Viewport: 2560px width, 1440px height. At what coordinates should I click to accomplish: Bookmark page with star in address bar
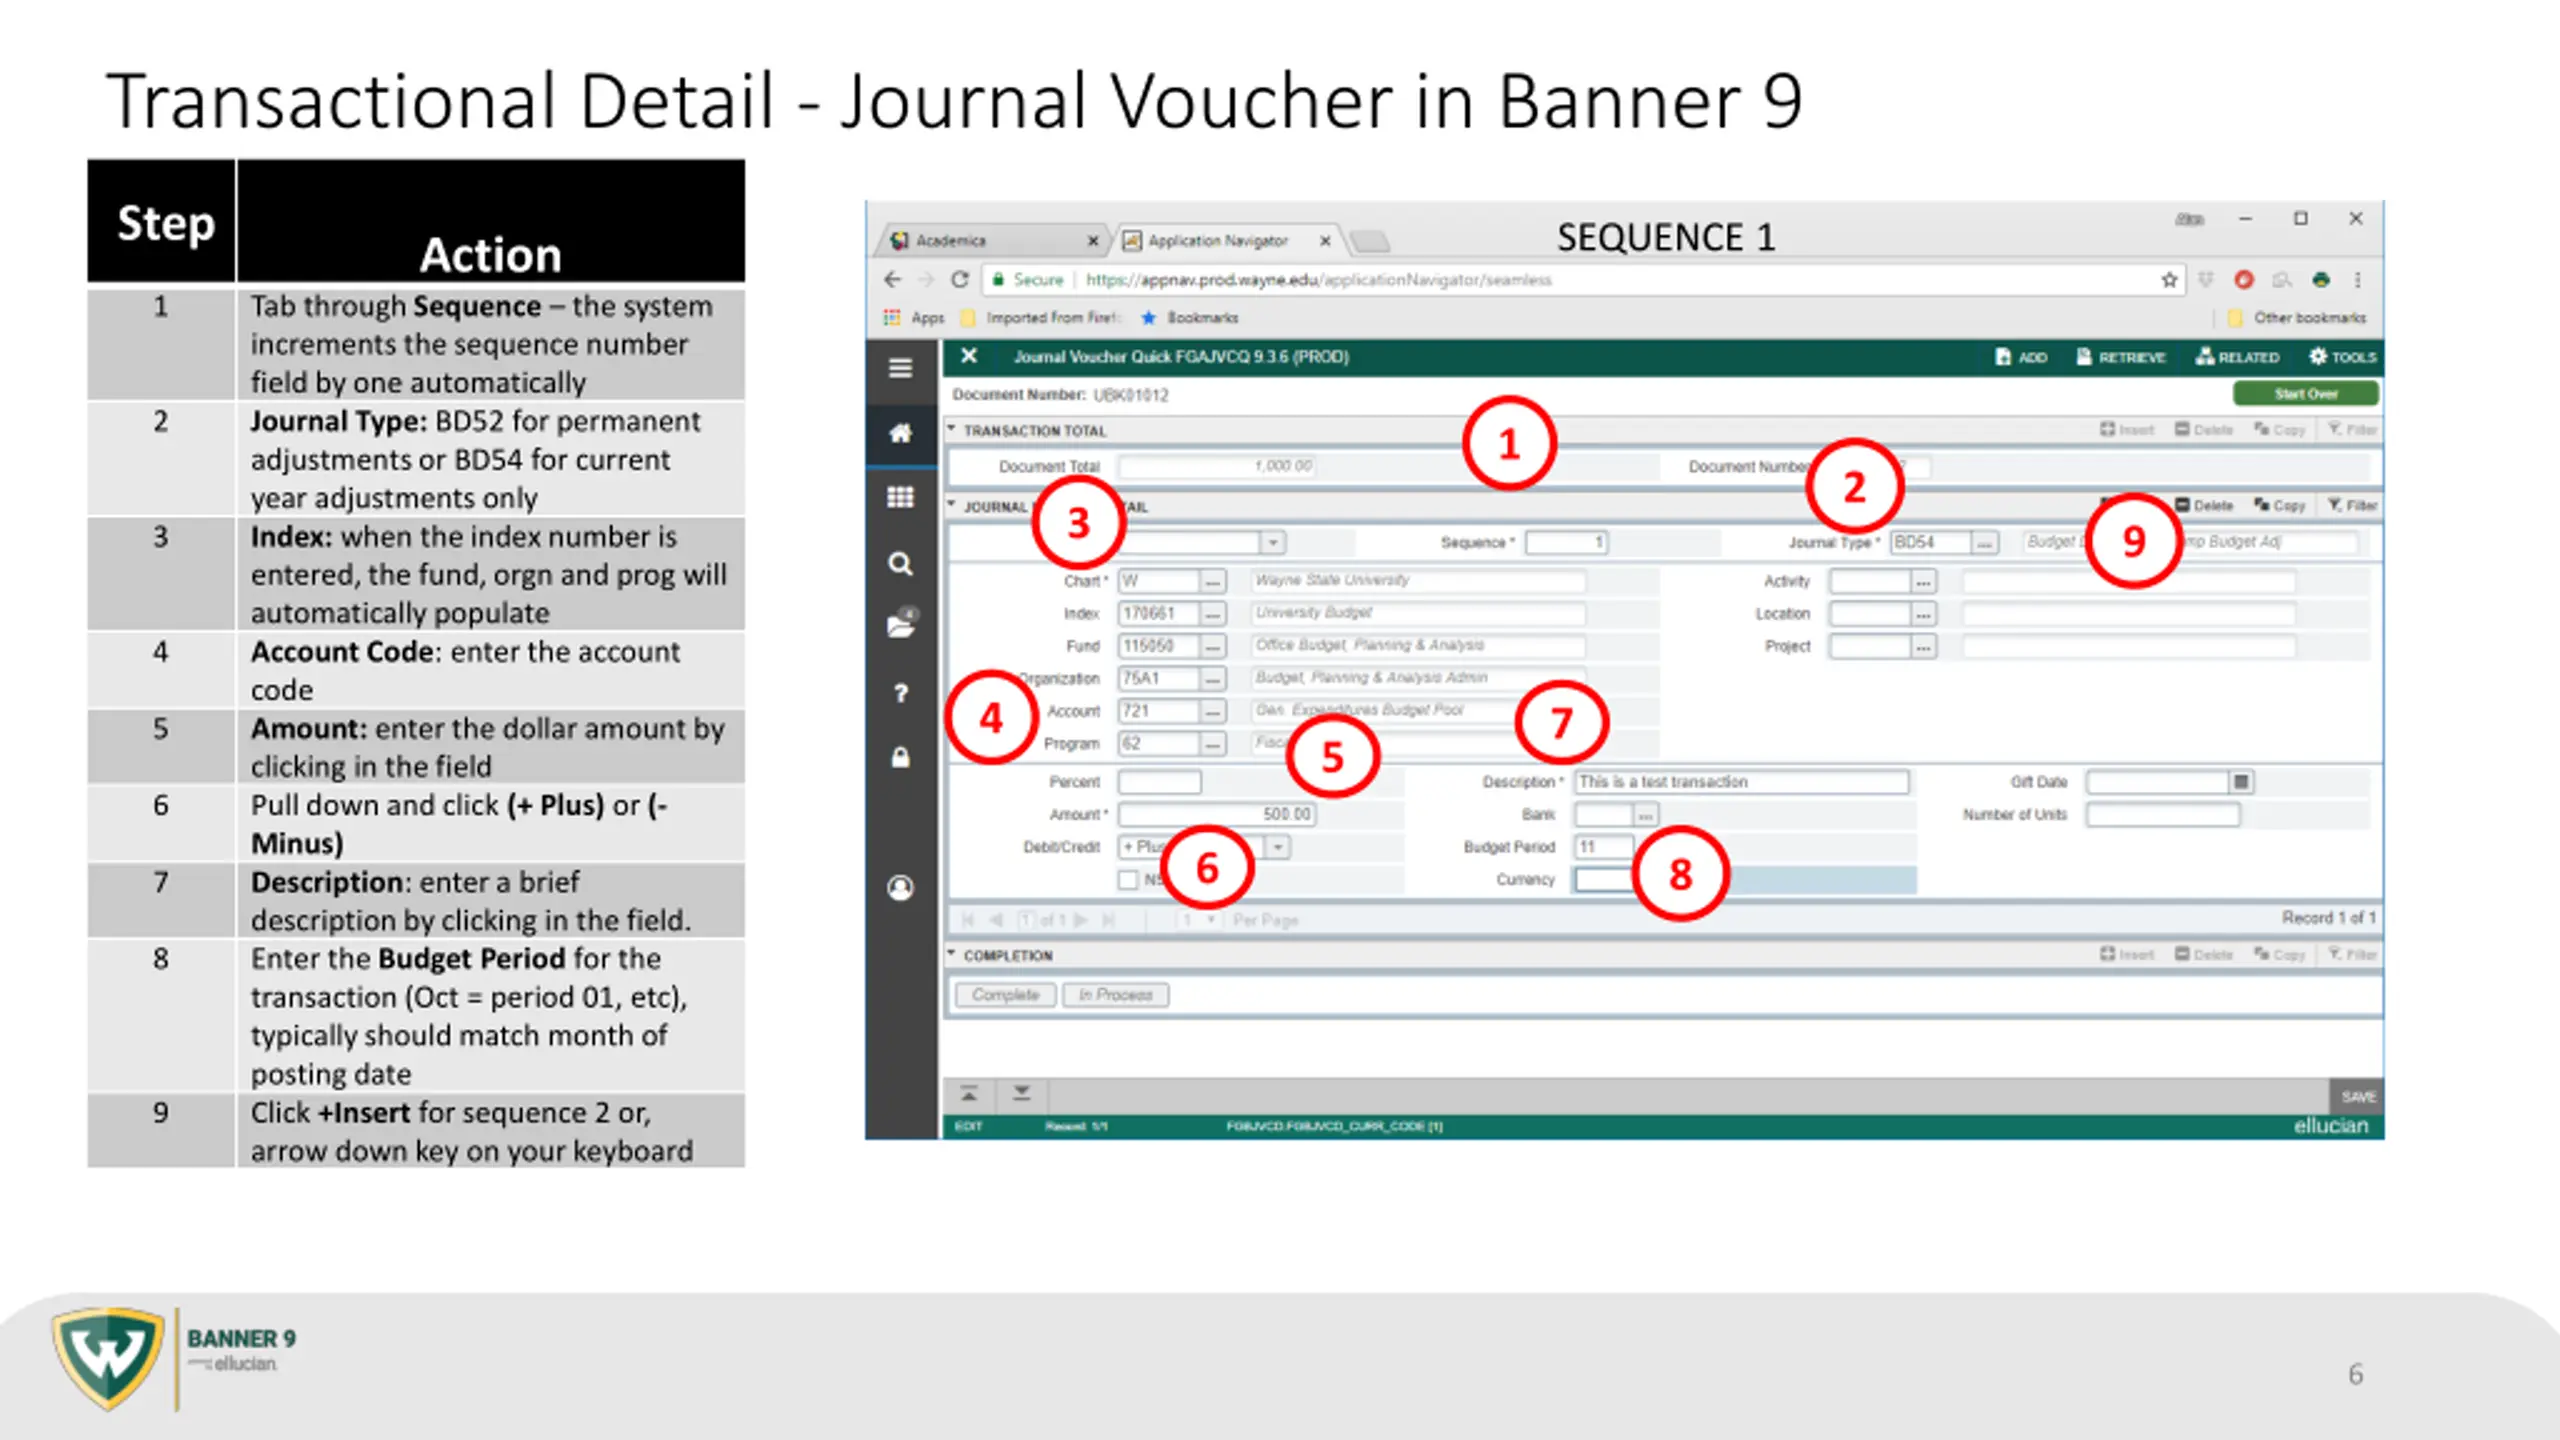(2168, 280)
